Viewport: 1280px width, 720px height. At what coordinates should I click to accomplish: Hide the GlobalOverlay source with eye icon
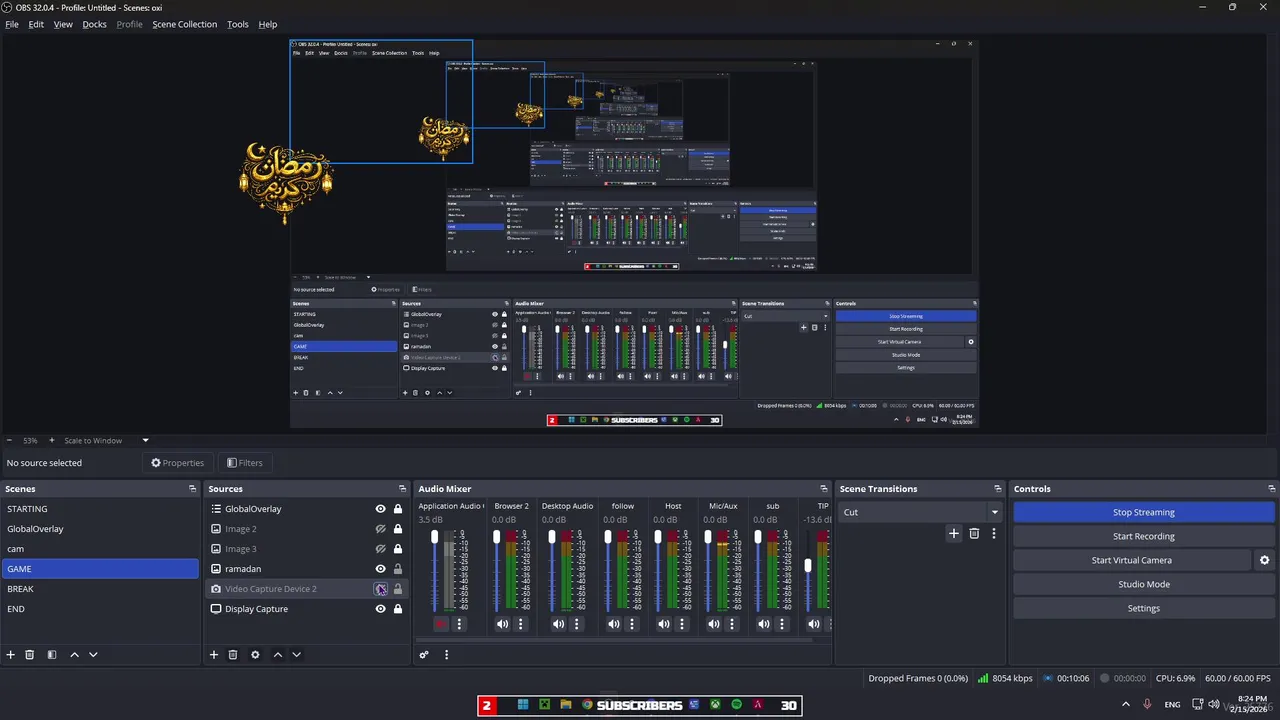[x=380, y=509]
